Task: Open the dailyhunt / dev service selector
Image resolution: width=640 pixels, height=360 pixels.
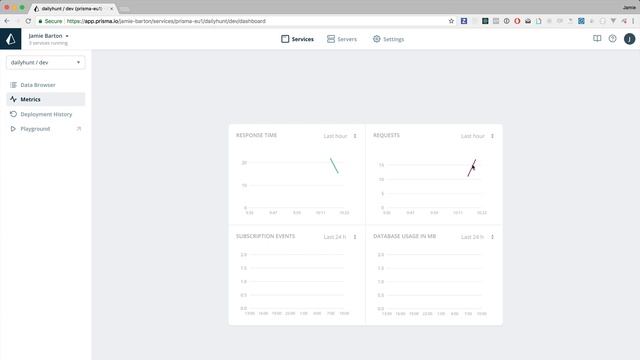Action: coord(46,62)
